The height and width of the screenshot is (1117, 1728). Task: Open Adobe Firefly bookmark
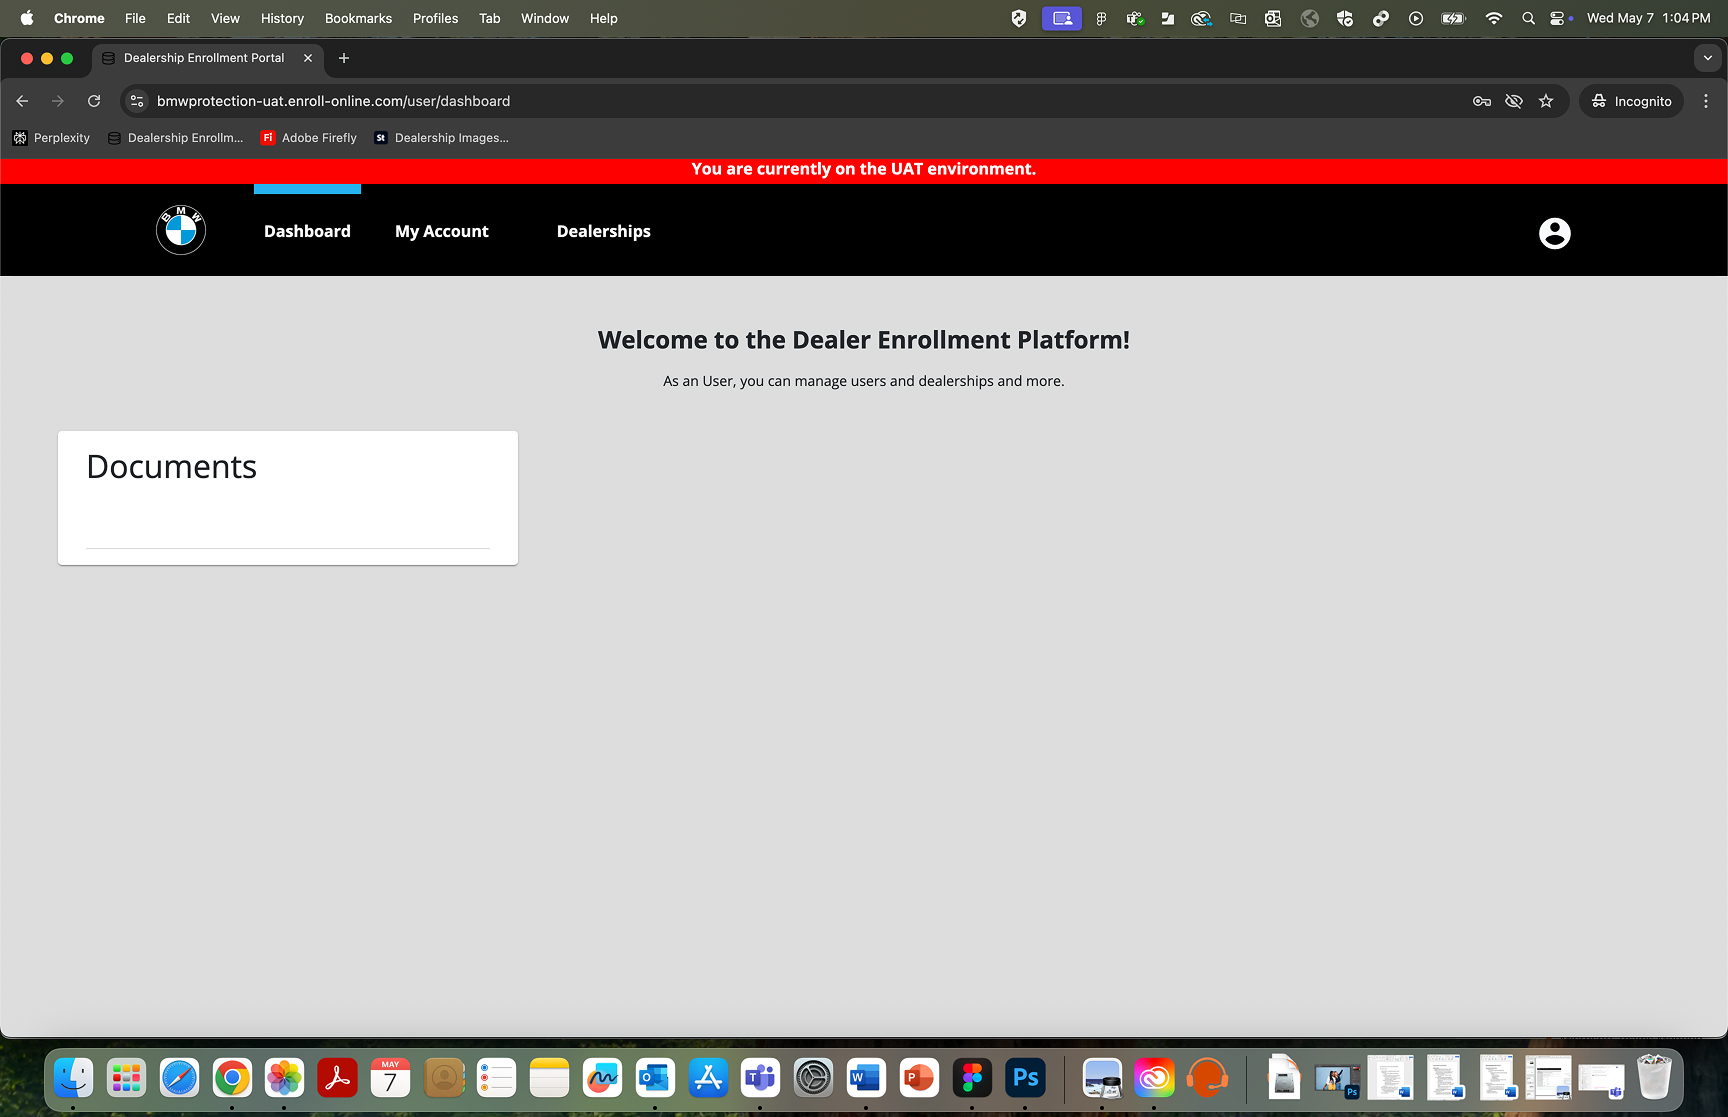309,138
